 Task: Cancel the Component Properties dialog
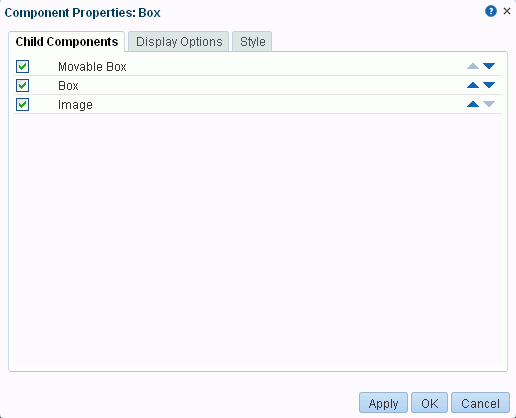pos(480,403)
